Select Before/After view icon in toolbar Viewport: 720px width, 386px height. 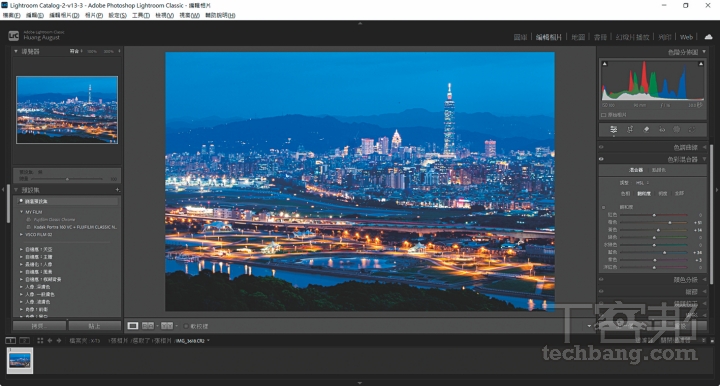[167, 326]
